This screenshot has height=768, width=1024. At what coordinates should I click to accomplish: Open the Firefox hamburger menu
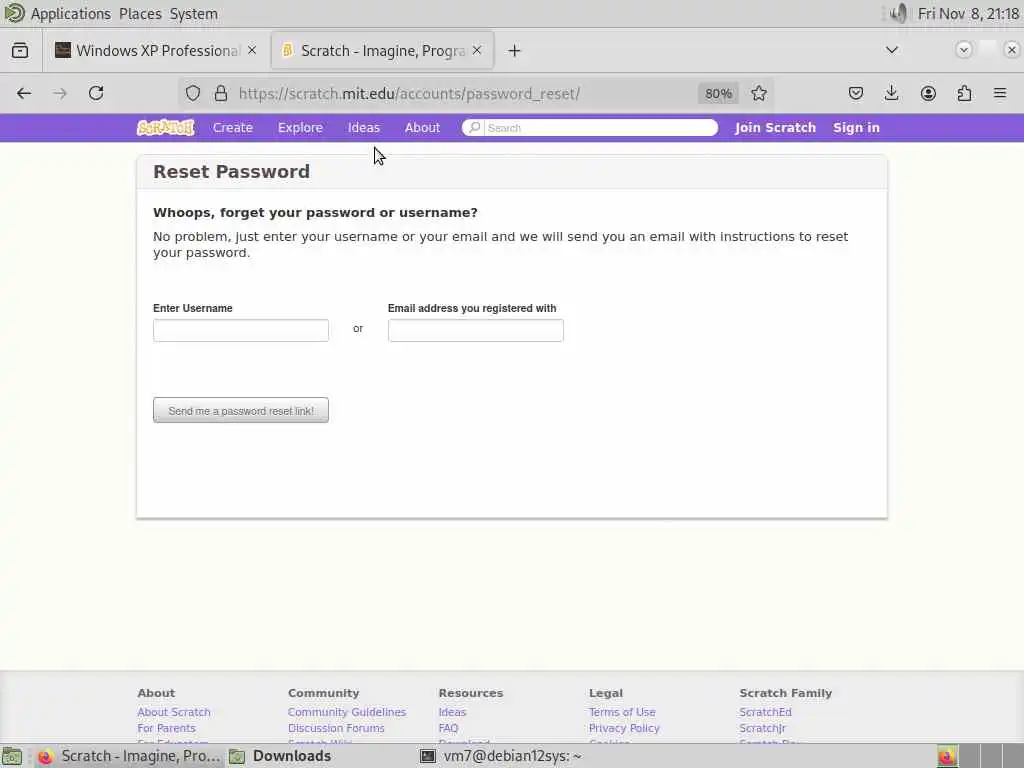(1000, 93)
